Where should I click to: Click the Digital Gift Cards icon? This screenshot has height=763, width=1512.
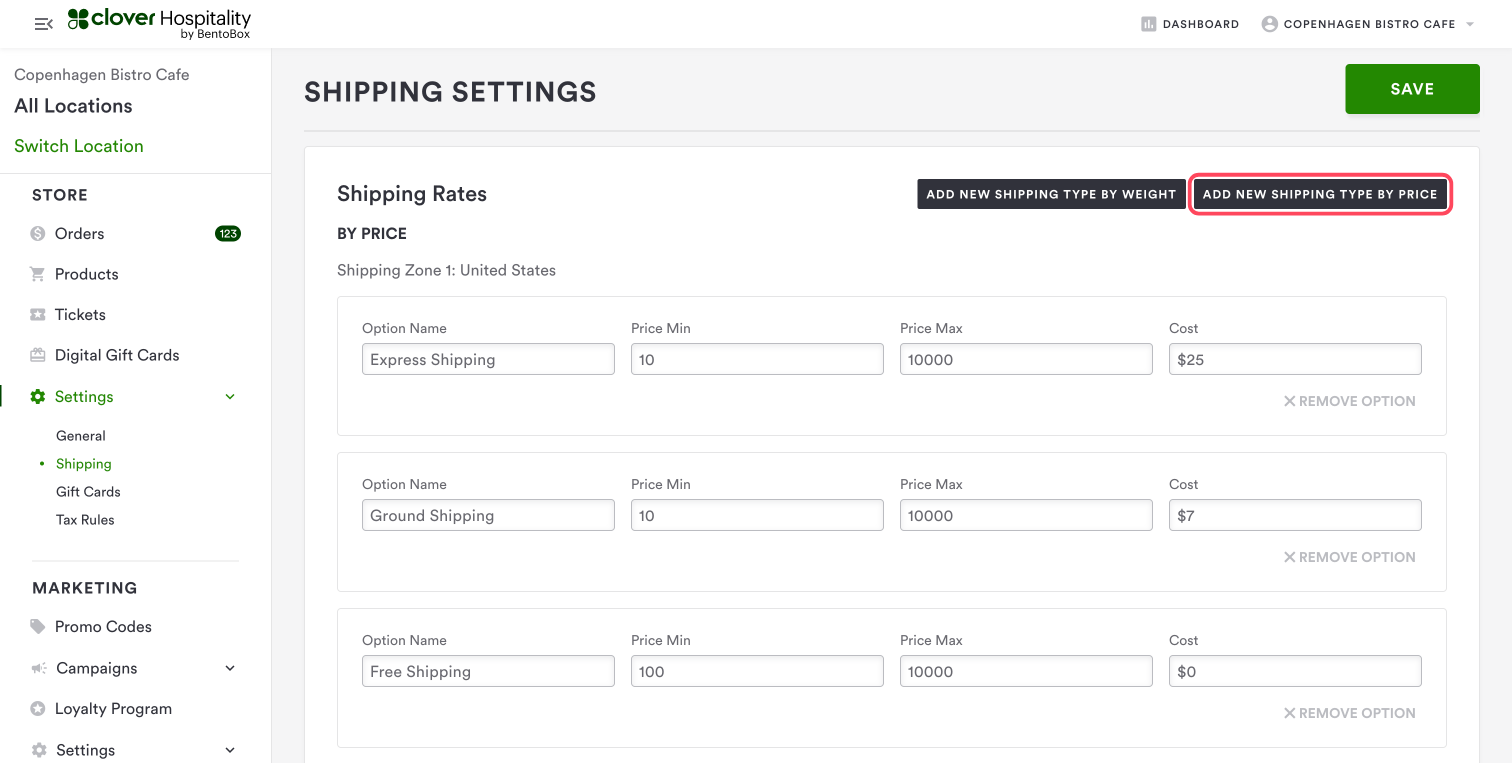pyautogui.click(x=38, y=355)
